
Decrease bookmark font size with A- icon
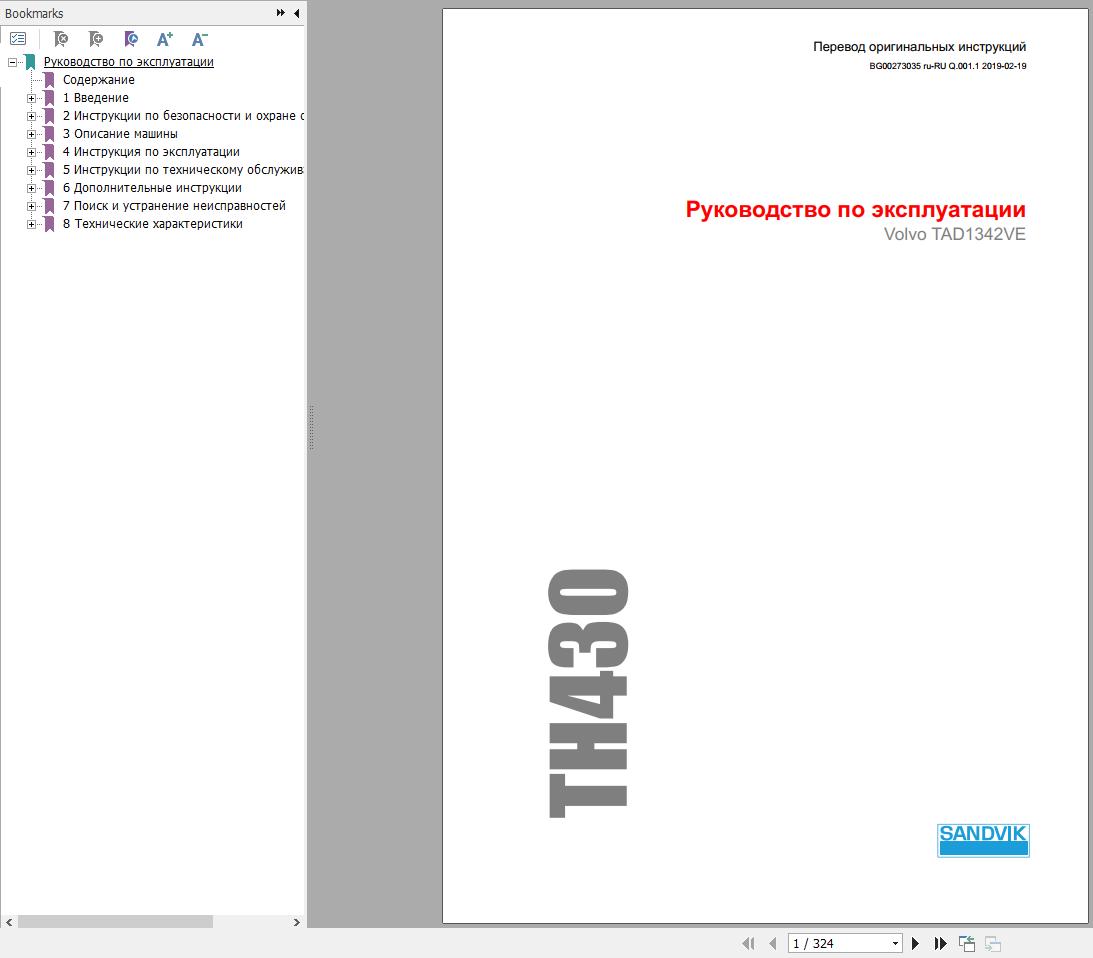click(x=200, y=39)
